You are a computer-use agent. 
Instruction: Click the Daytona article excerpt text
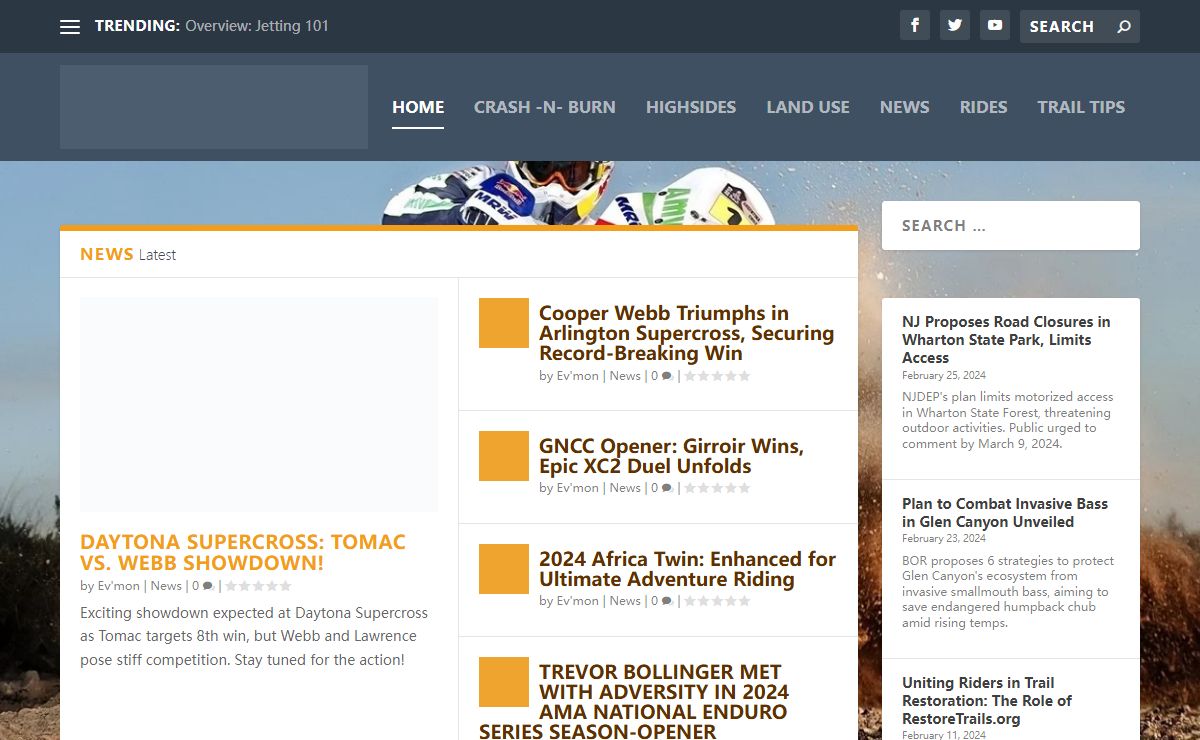(x=254, y=636)
